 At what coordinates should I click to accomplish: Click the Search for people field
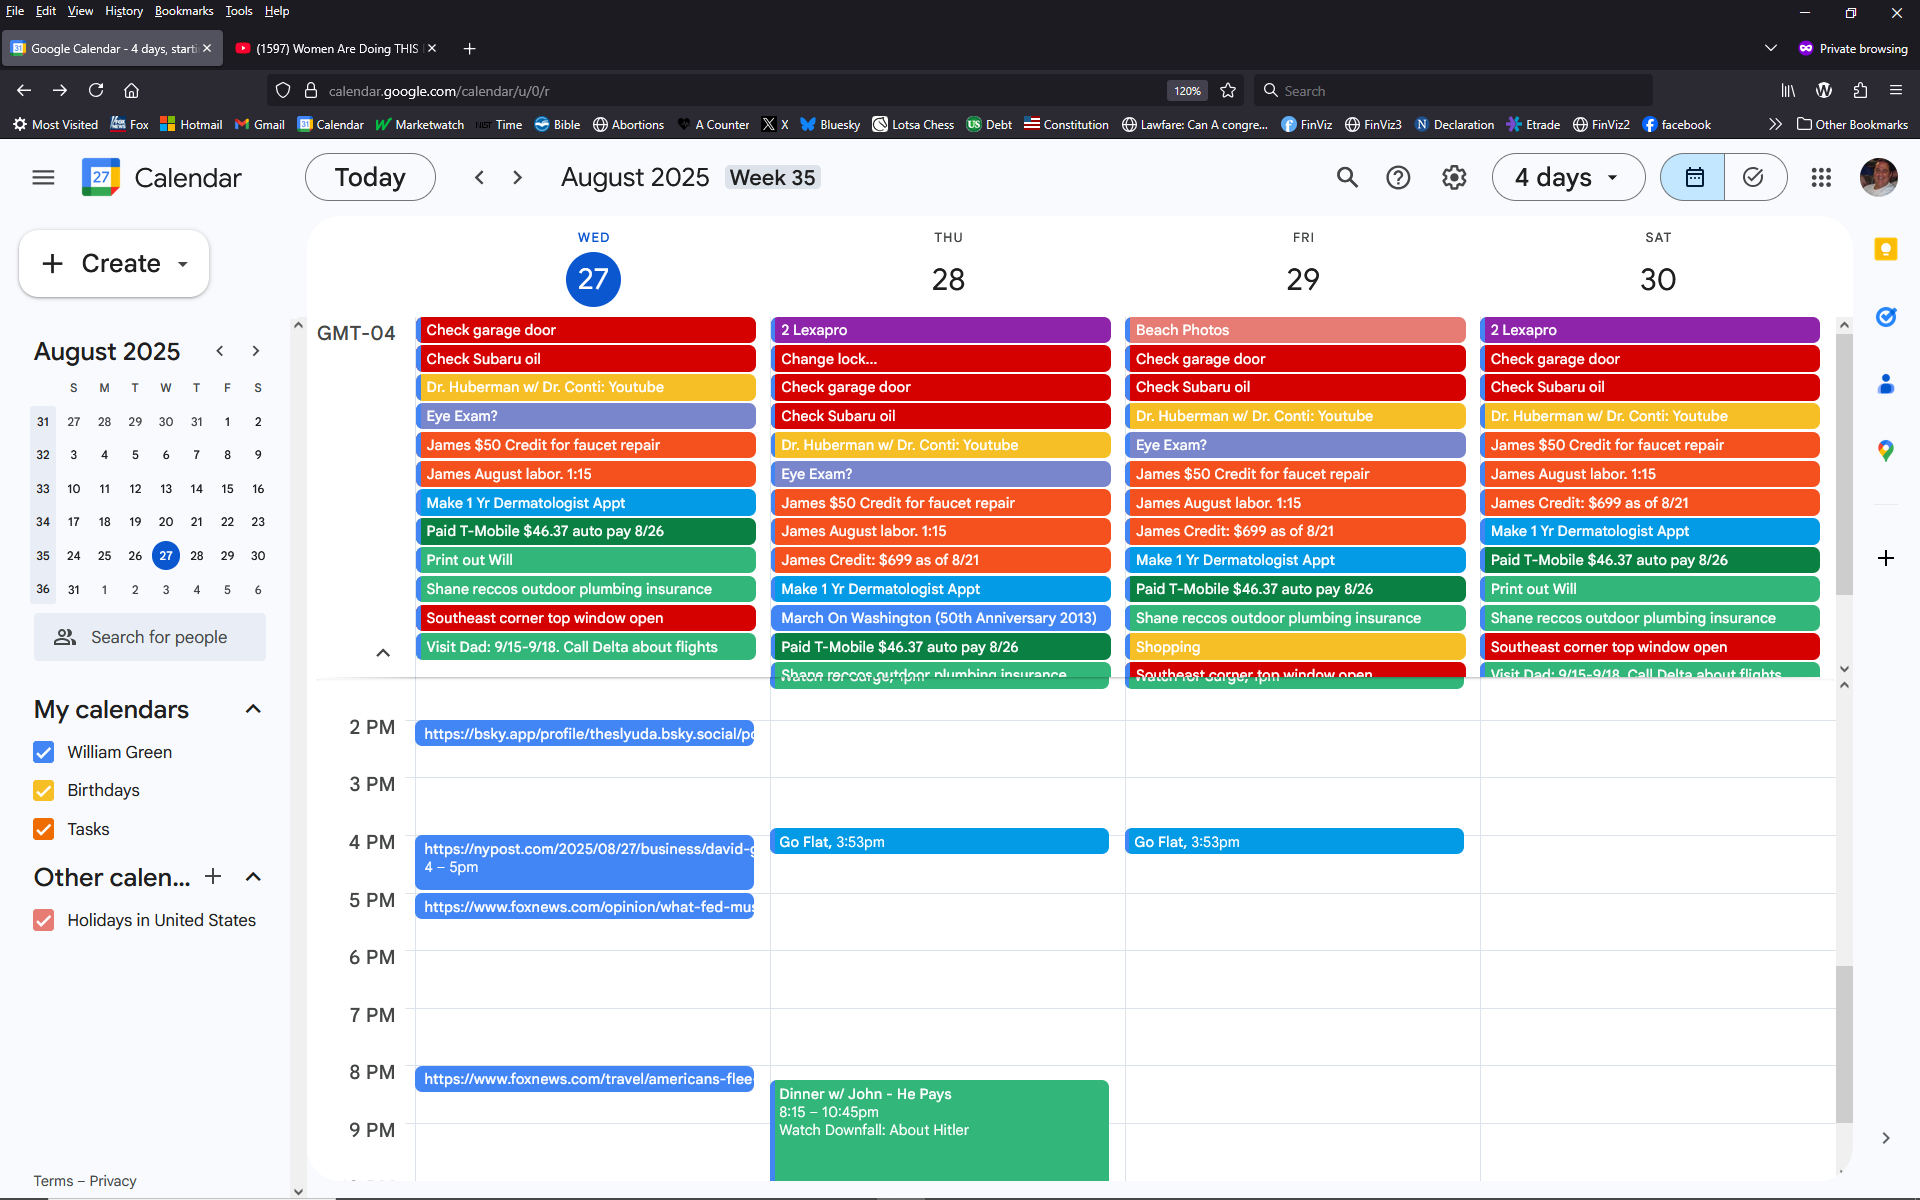pos(159,637)
